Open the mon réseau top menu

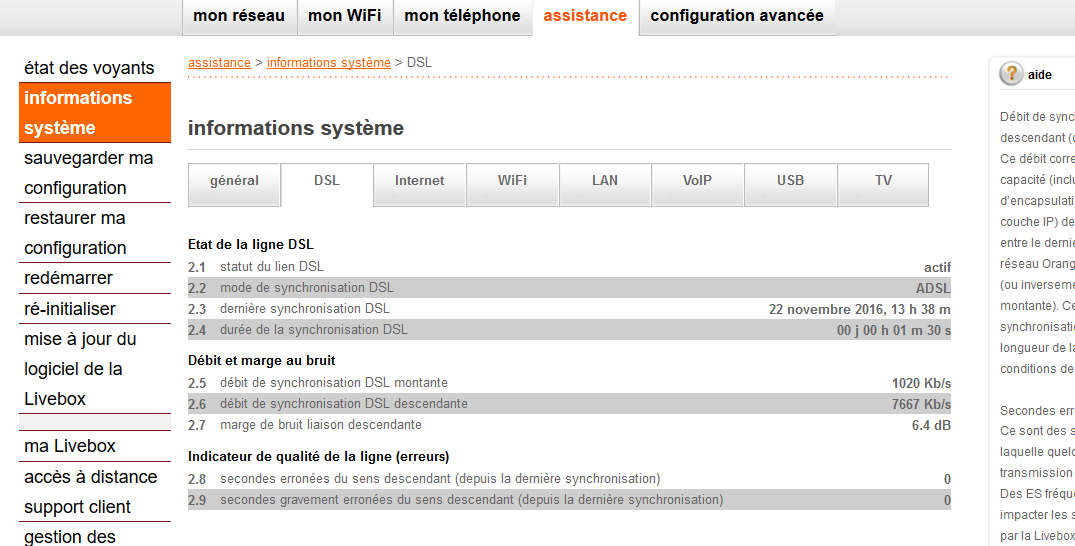coord(239,16)
